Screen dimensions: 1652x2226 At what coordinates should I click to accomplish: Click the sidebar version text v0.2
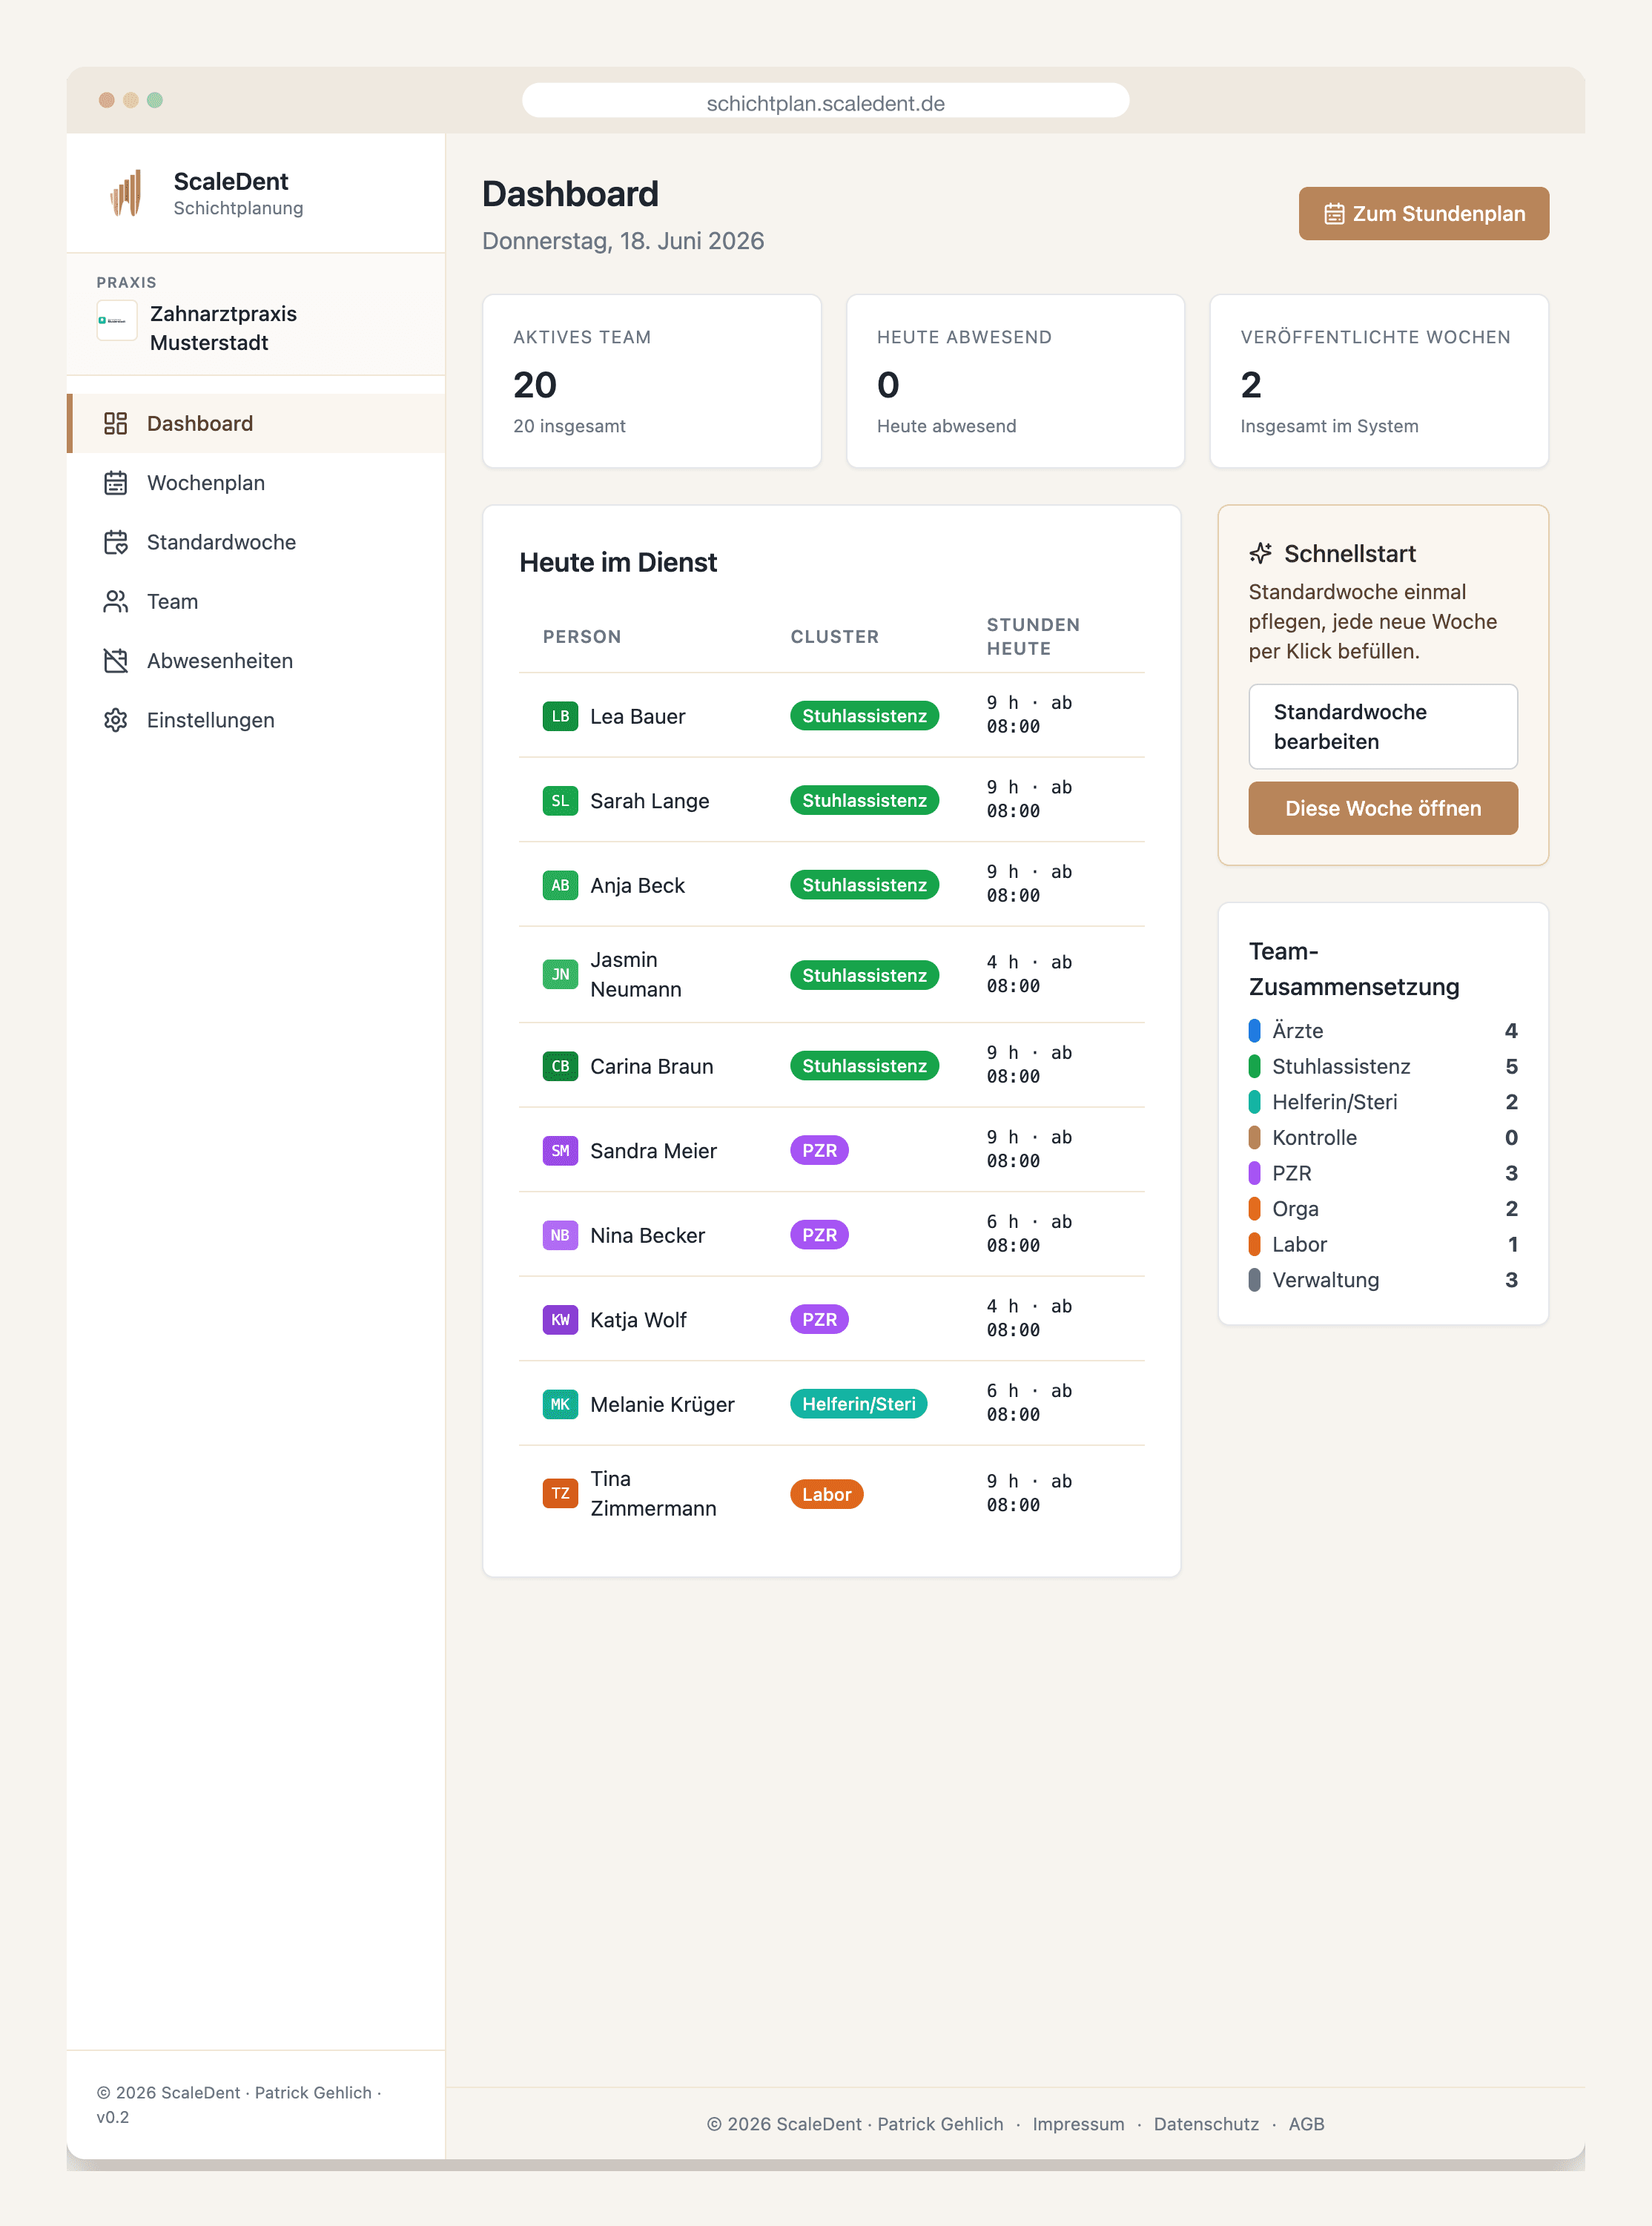pyautogui.click(x=113, y=2117)
